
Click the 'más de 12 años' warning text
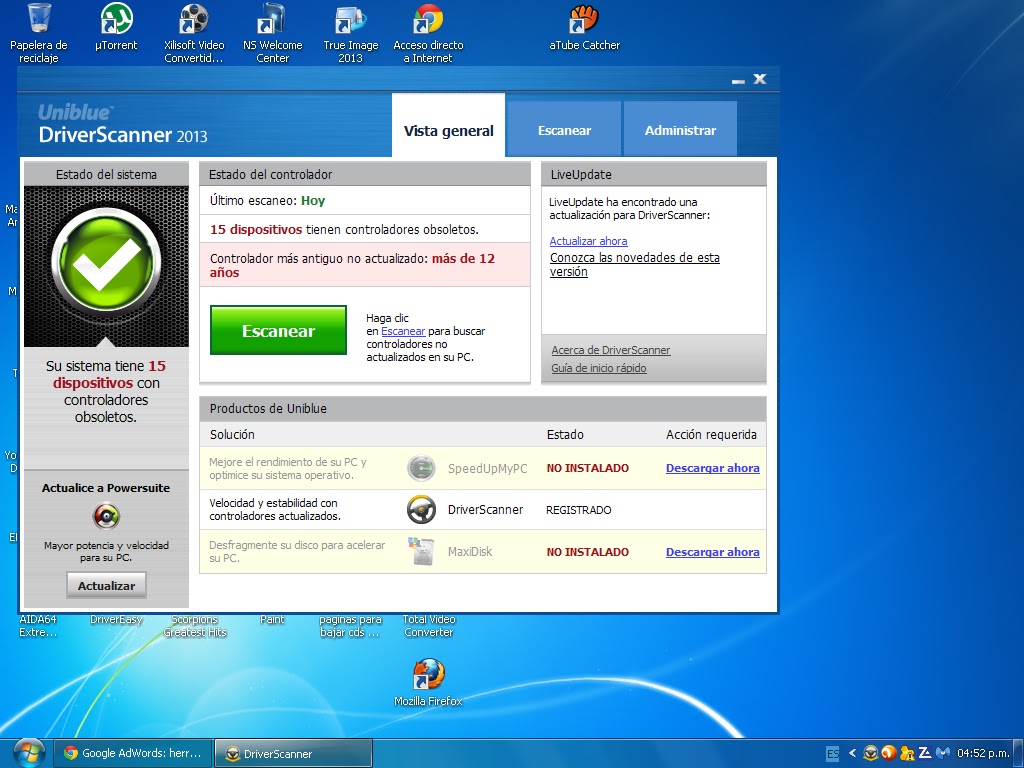tap(352, 265)
